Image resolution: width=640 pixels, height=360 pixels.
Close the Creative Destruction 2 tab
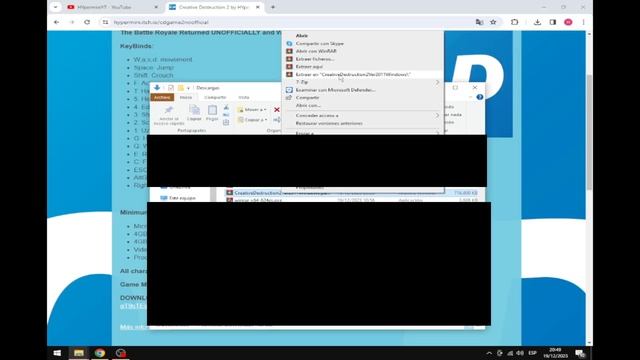pos(258,7)
